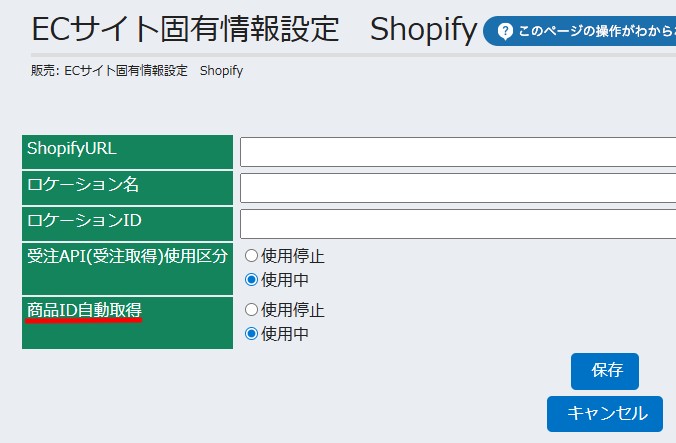Click the キャンセル button
This screenshot has width=676, height=443.
click(604, 413)
